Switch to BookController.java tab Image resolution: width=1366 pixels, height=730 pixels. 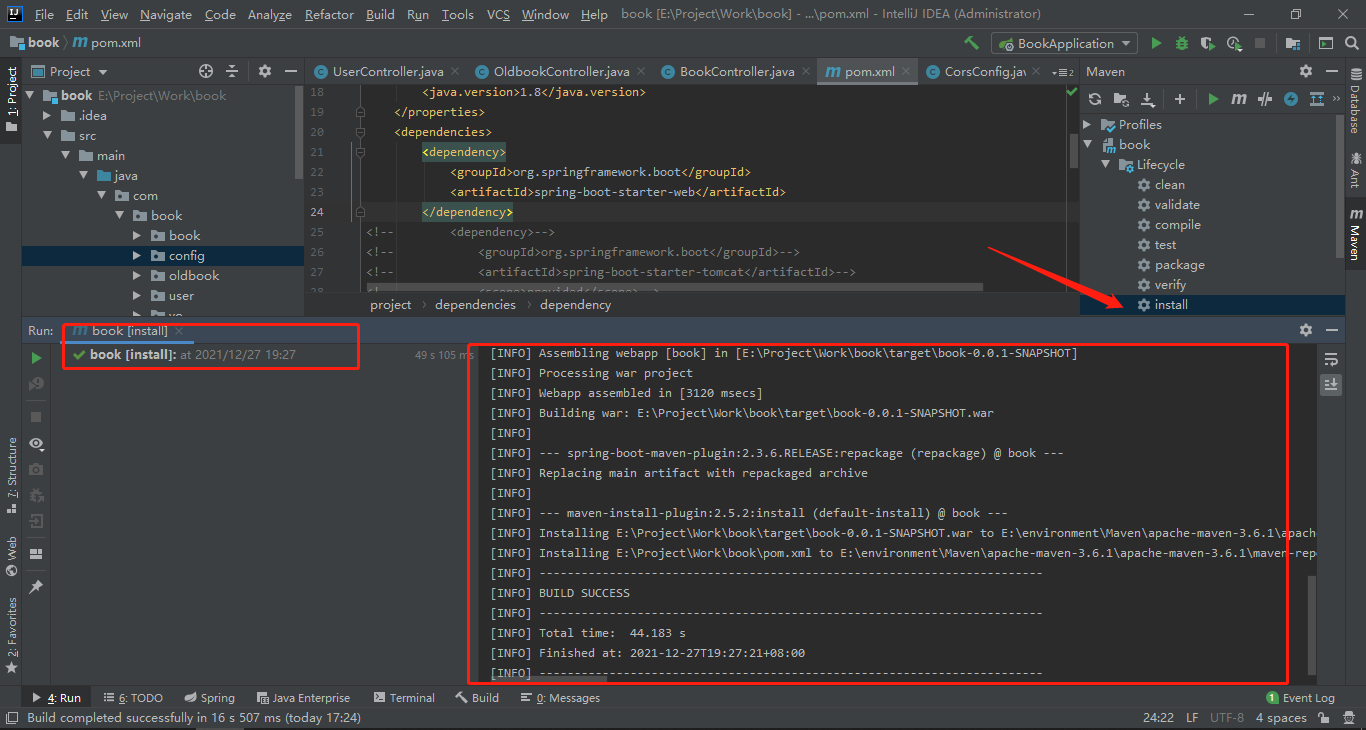pos(737,71)
